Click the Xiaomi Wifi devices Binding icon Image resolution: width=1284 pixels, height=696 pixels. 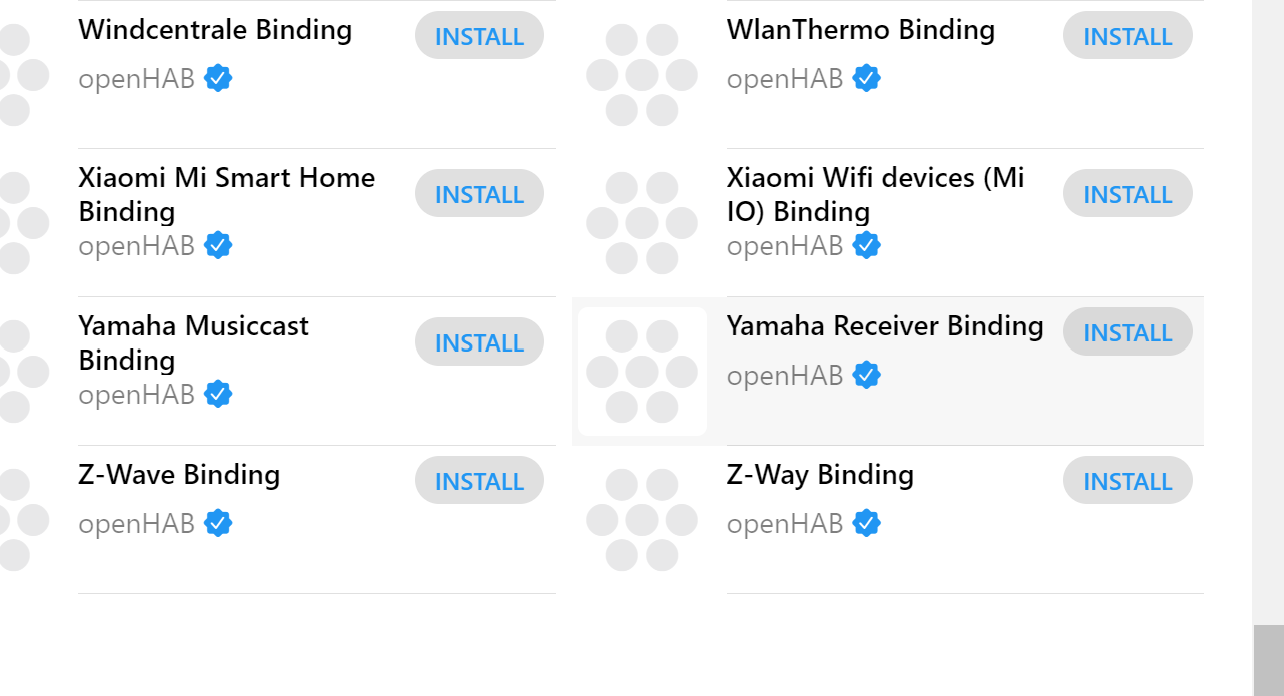point(642,223)
